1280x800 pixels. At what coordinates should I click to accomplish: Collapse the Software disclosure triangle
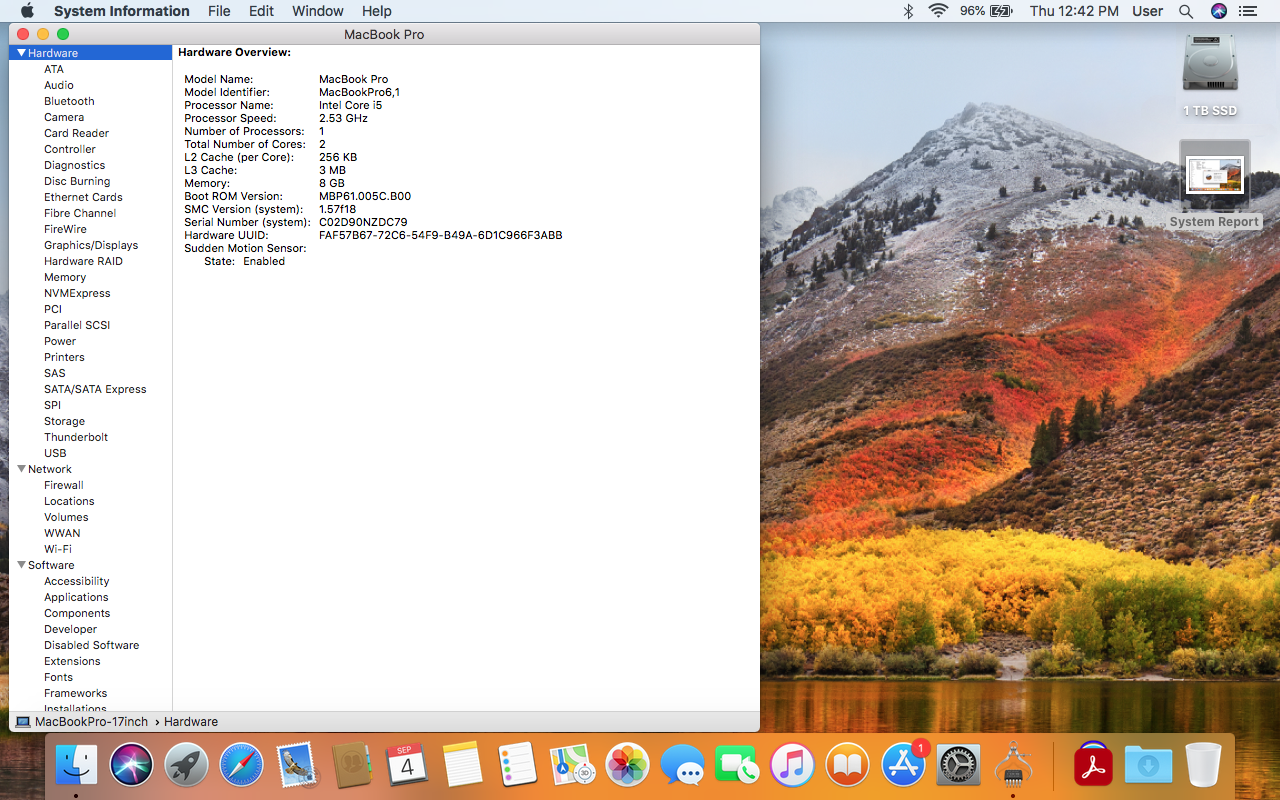[x=21, y=565]
